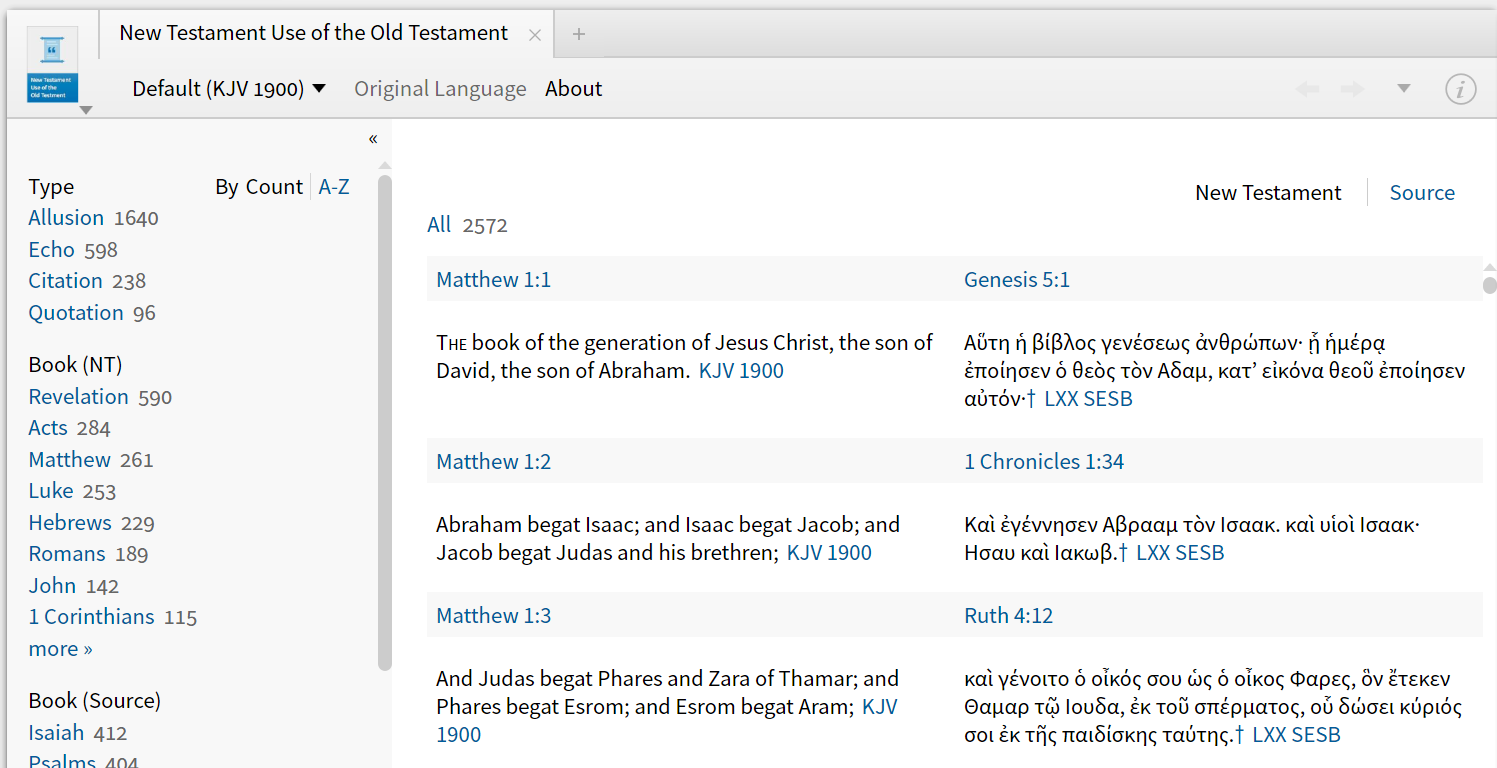The height and width of the screenshot is (768, 1497).
Task: Click the New Testament Use resource book icon
Action: (52, 68)
